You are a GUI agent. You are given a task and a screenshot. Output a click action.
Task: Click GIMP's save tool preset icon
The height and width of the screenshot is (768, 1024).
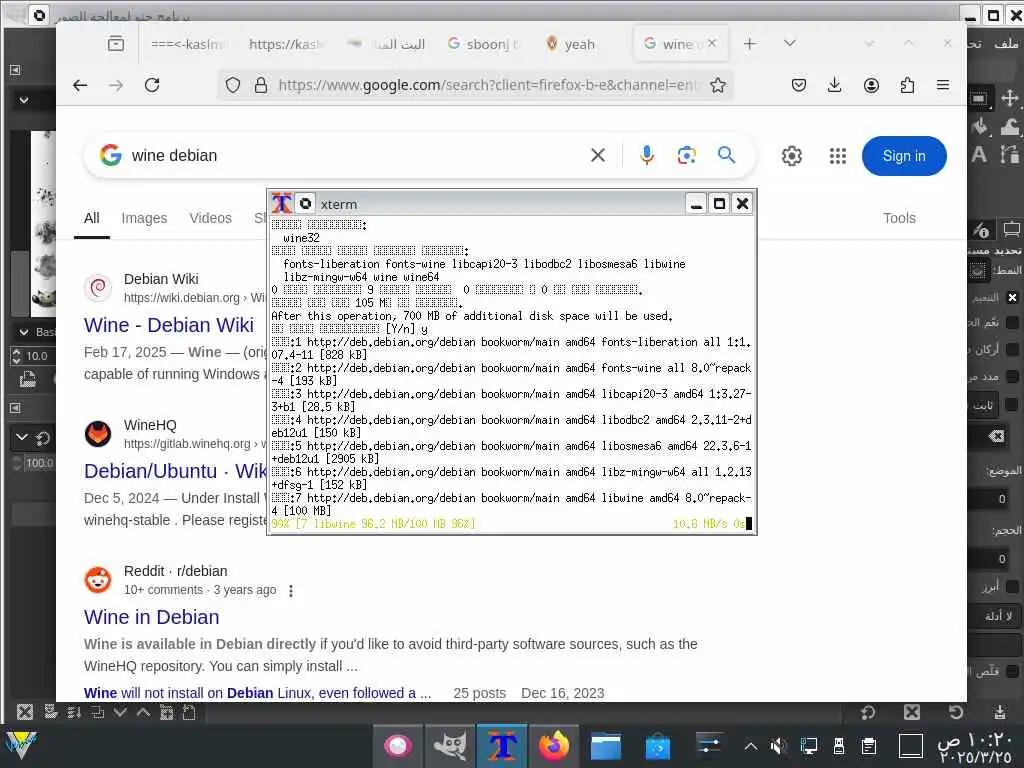coord(999,712)
